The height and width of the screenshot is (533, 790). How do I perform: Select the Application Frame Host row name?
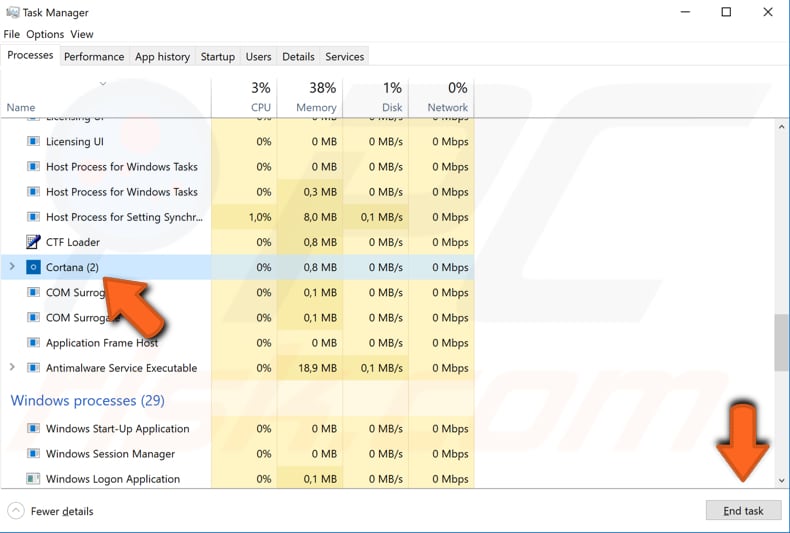tap(102, 343)
